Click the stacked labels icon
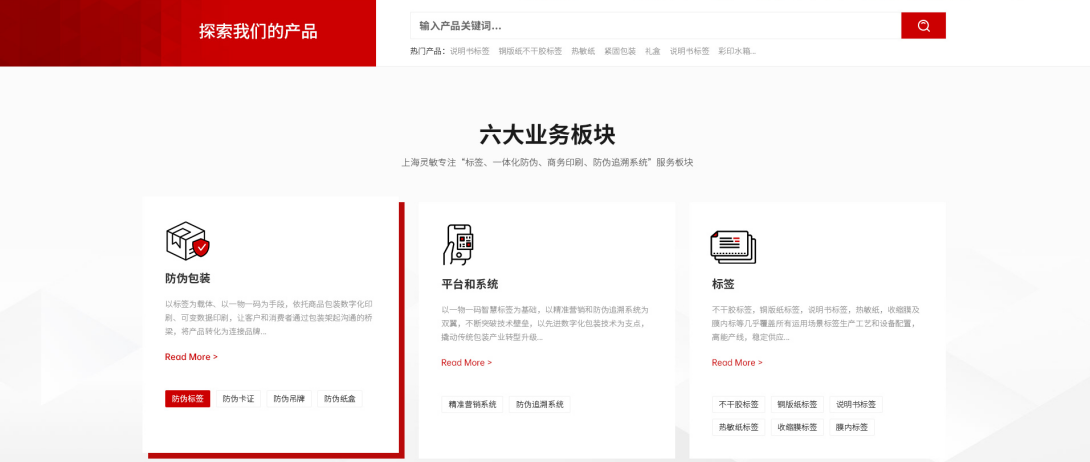The height and width of the screenshot is (462, 1090). click(x=733, y=246)
